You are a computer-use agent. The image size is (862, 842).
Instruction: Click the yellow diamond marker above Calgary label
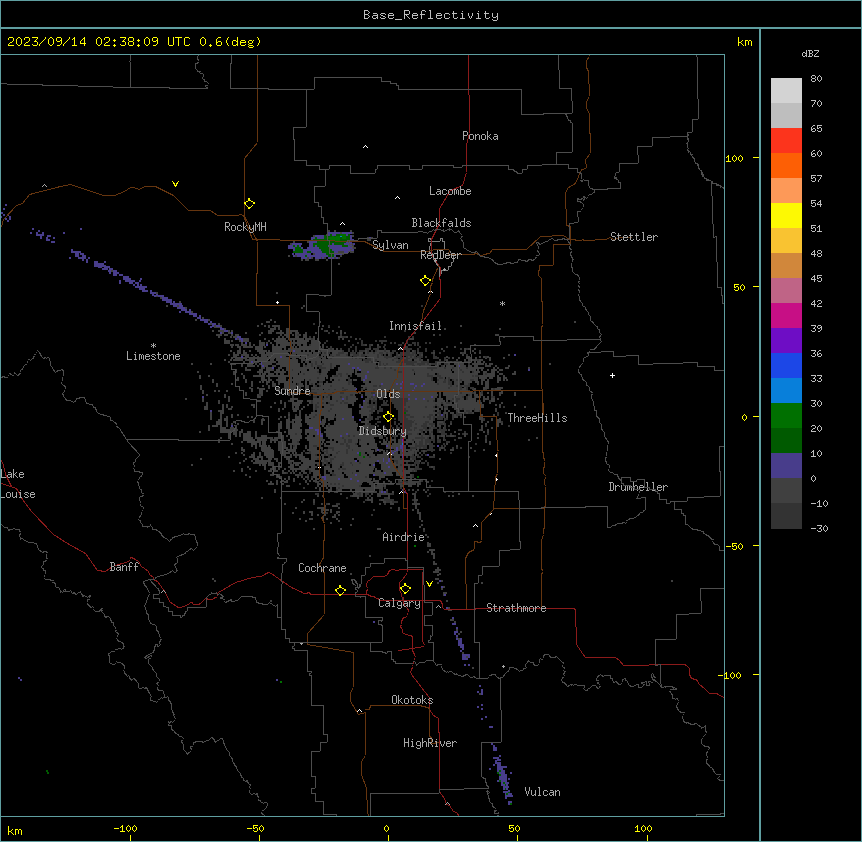click(x=405, y=589)
